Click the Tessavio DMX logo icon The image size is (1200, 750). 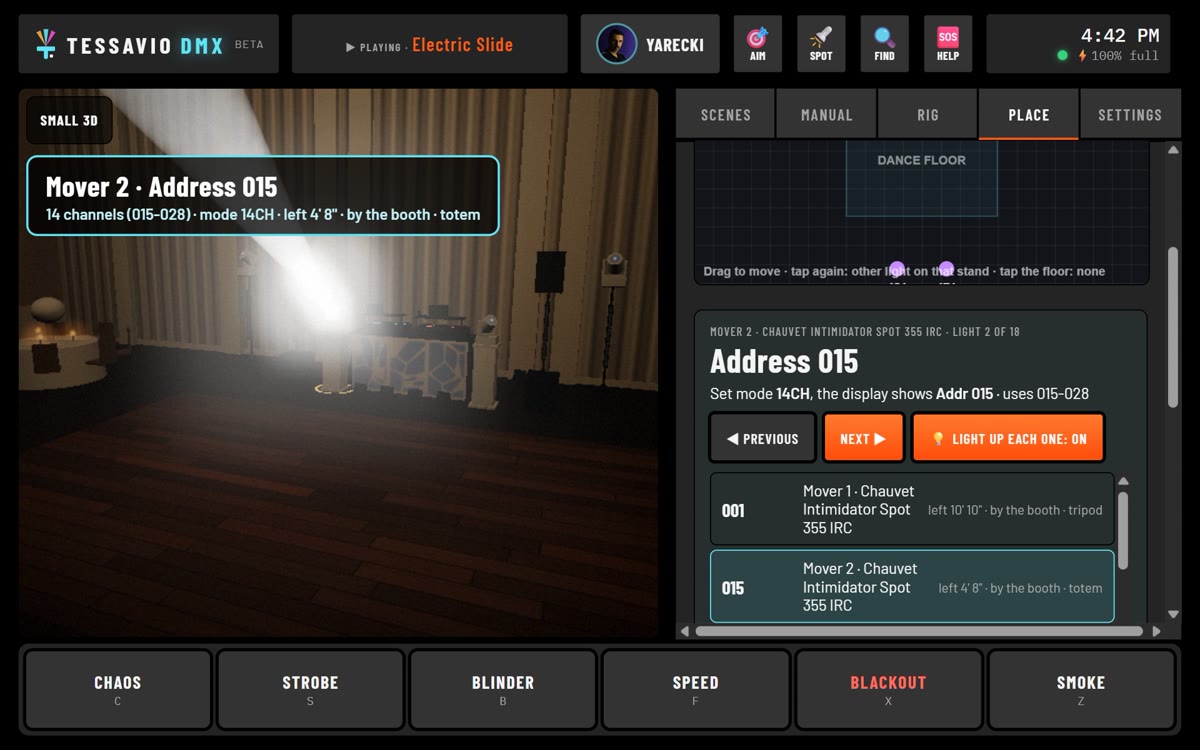[x=45, y=44]
